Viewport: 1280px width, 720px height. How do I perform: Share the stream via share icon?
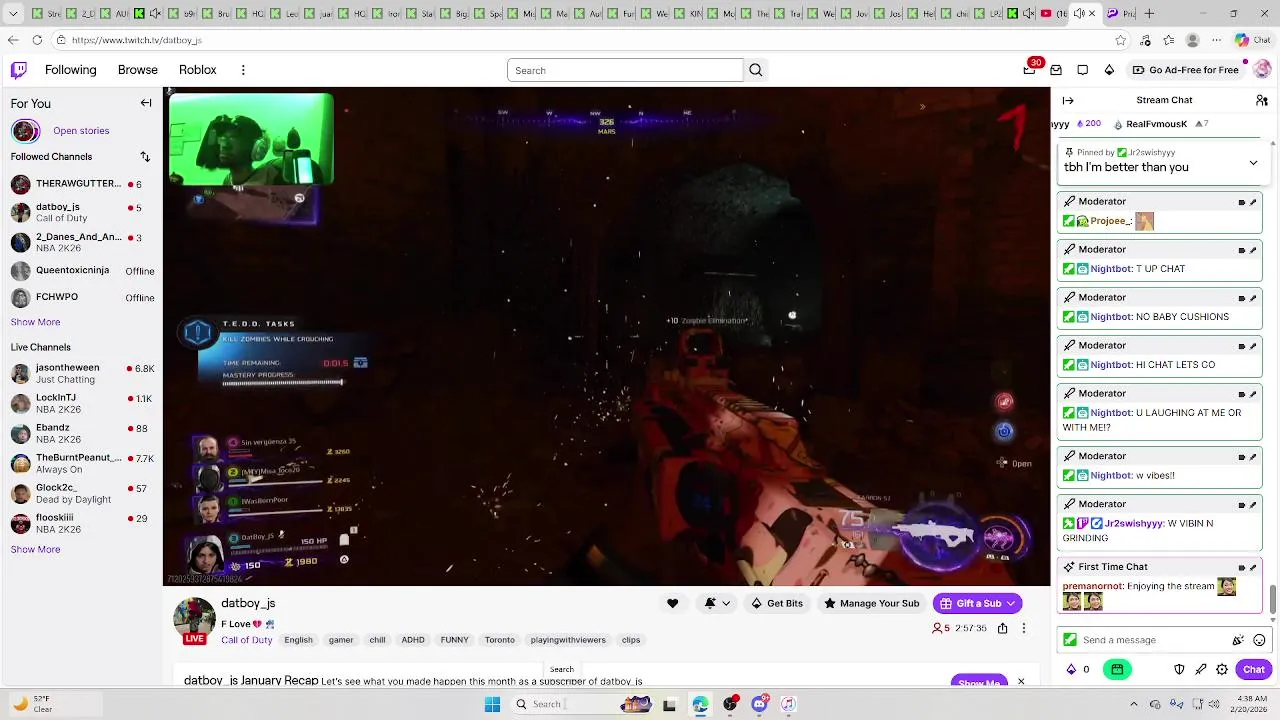(x=1002, y=628)
